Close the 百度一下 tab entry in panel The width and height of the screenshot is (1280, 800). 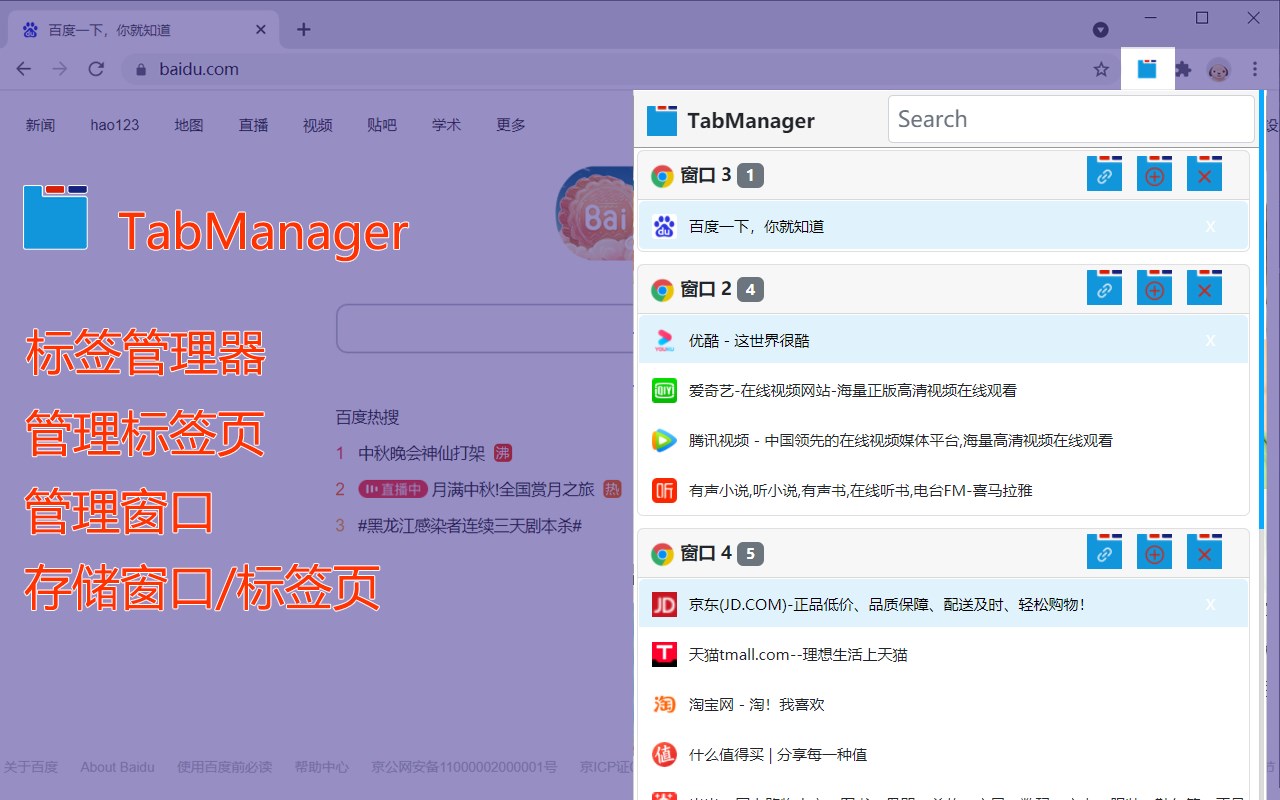[1210, 227]
